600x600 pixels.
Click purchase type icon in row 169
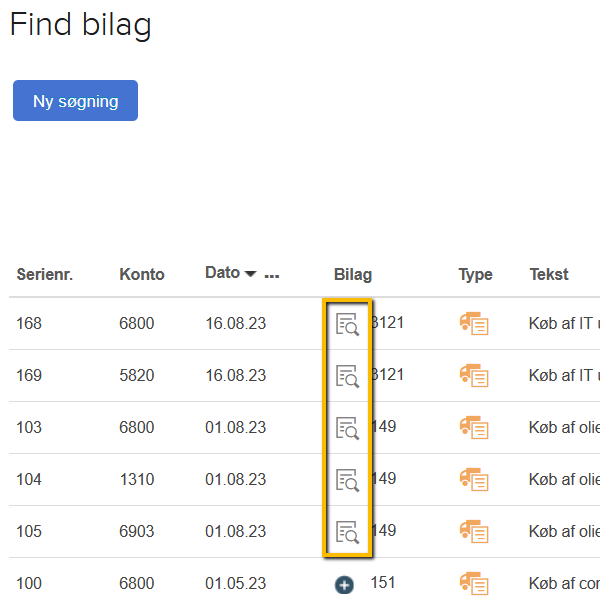coord(473,375)
